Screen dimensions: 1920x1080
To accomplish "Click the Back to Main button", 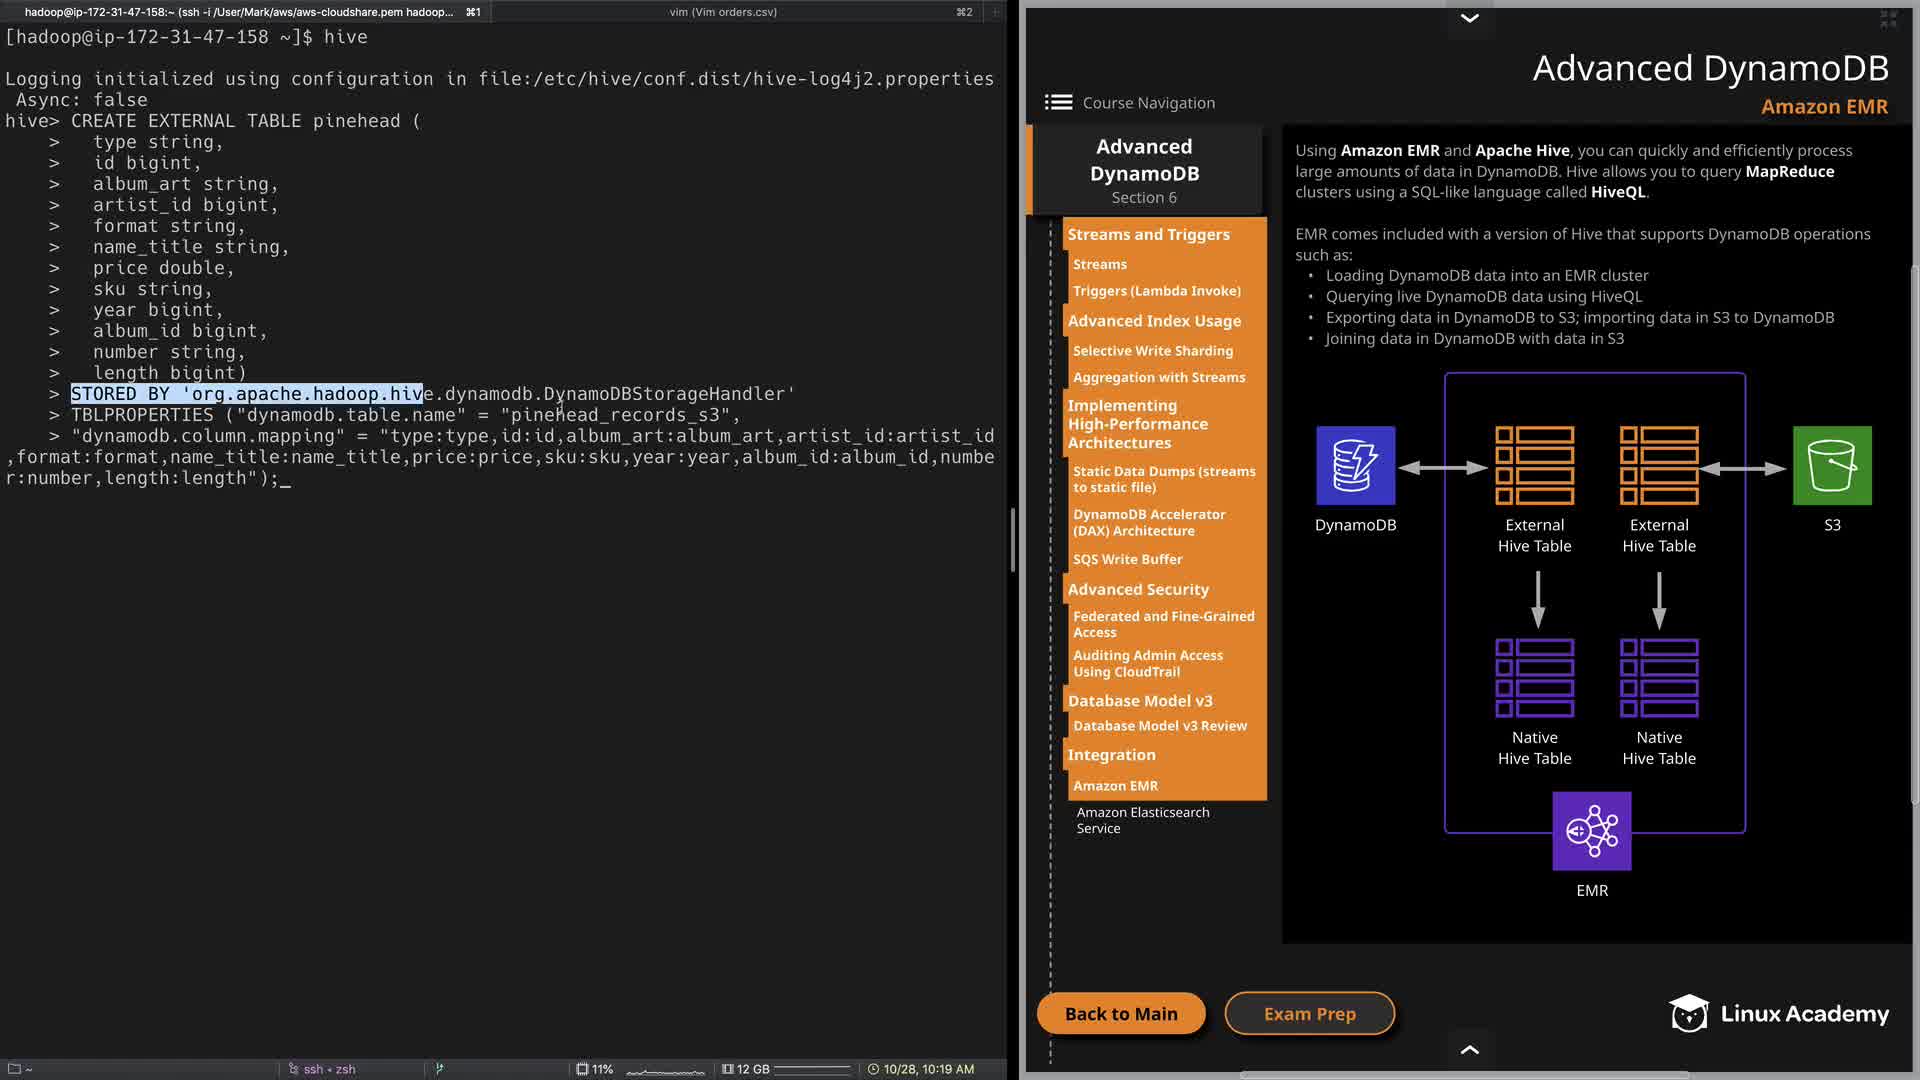I will [1121, 1013].
